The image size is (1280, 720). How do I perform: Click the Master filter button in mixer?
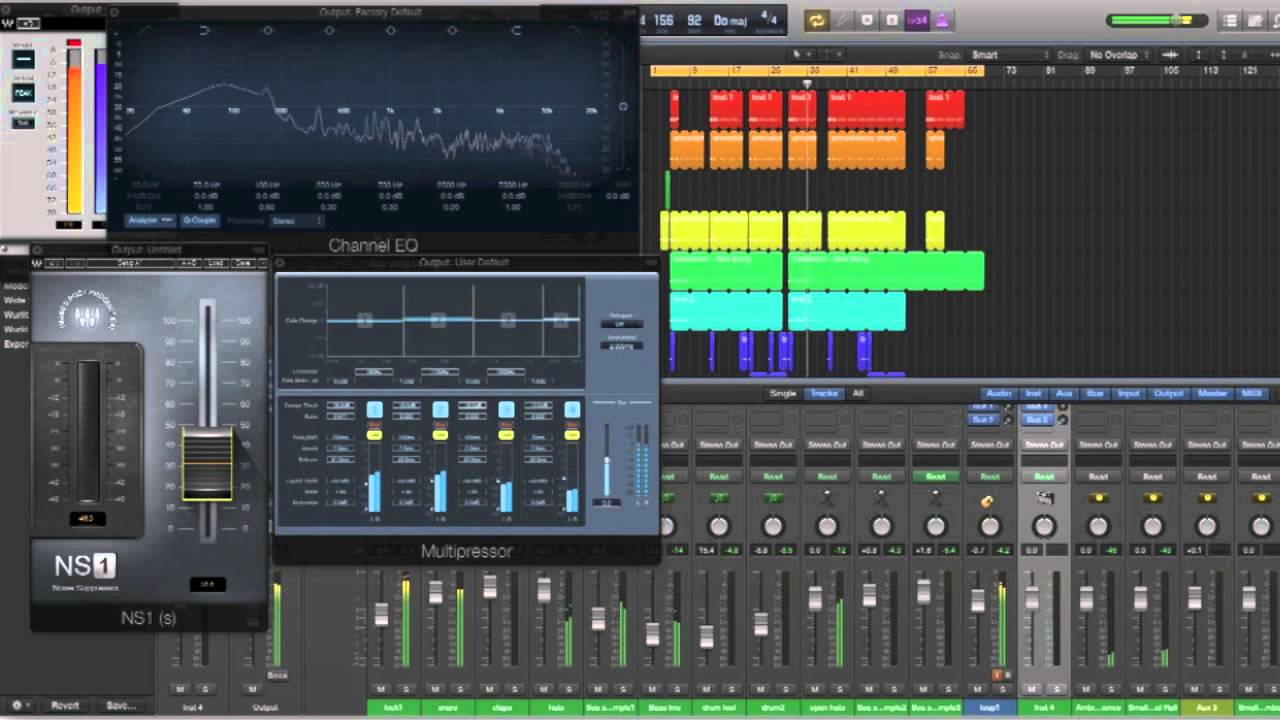point(1213,394)
